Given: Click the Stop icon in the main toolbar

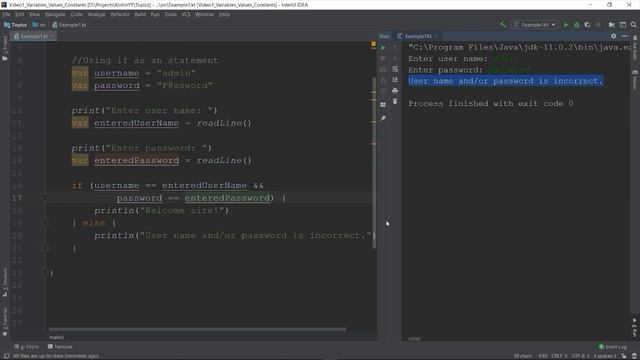Looking at the screenshot, I should [x=598, y=25].
